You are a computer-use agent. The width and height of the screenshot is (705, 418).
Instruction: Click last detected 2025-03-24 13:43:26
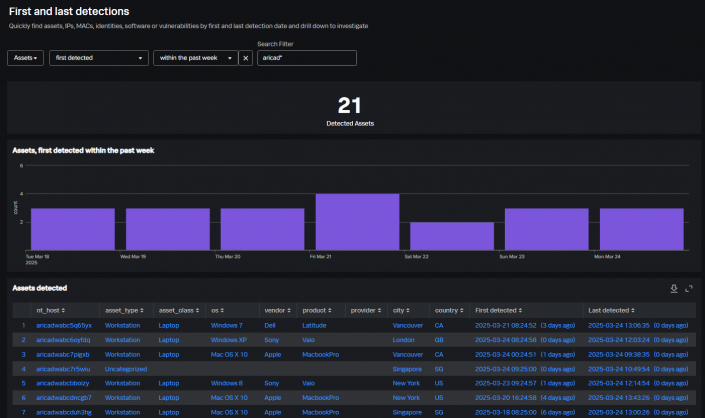pyautogui.click(x=619, y=398)
